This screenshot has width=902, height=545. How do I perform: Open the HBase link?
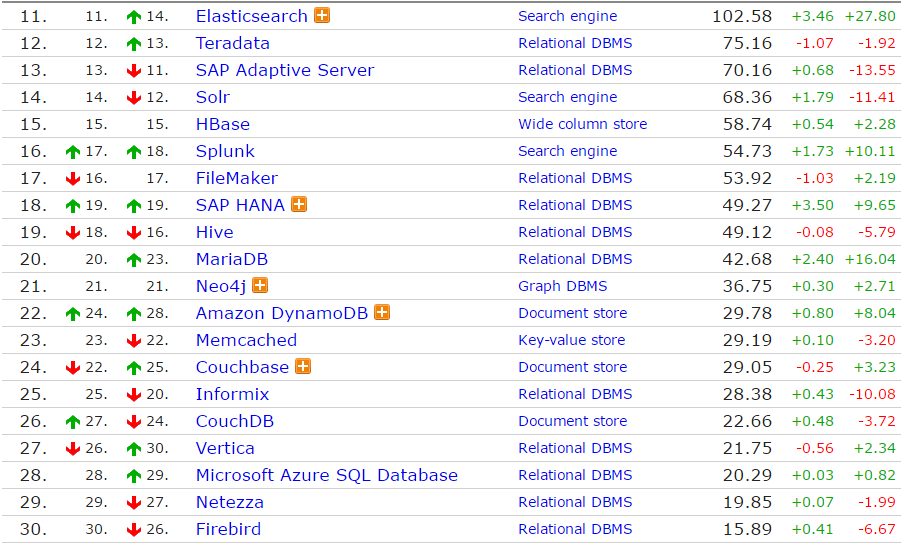[223, 124]
